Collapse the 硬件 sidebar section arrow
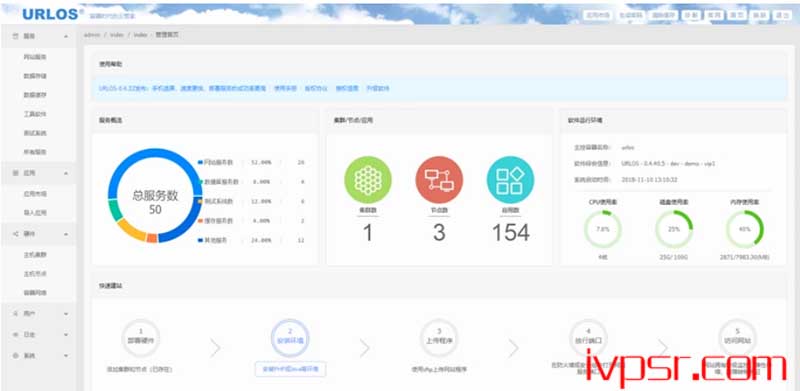The image size is (800, 391). (66, 234)
